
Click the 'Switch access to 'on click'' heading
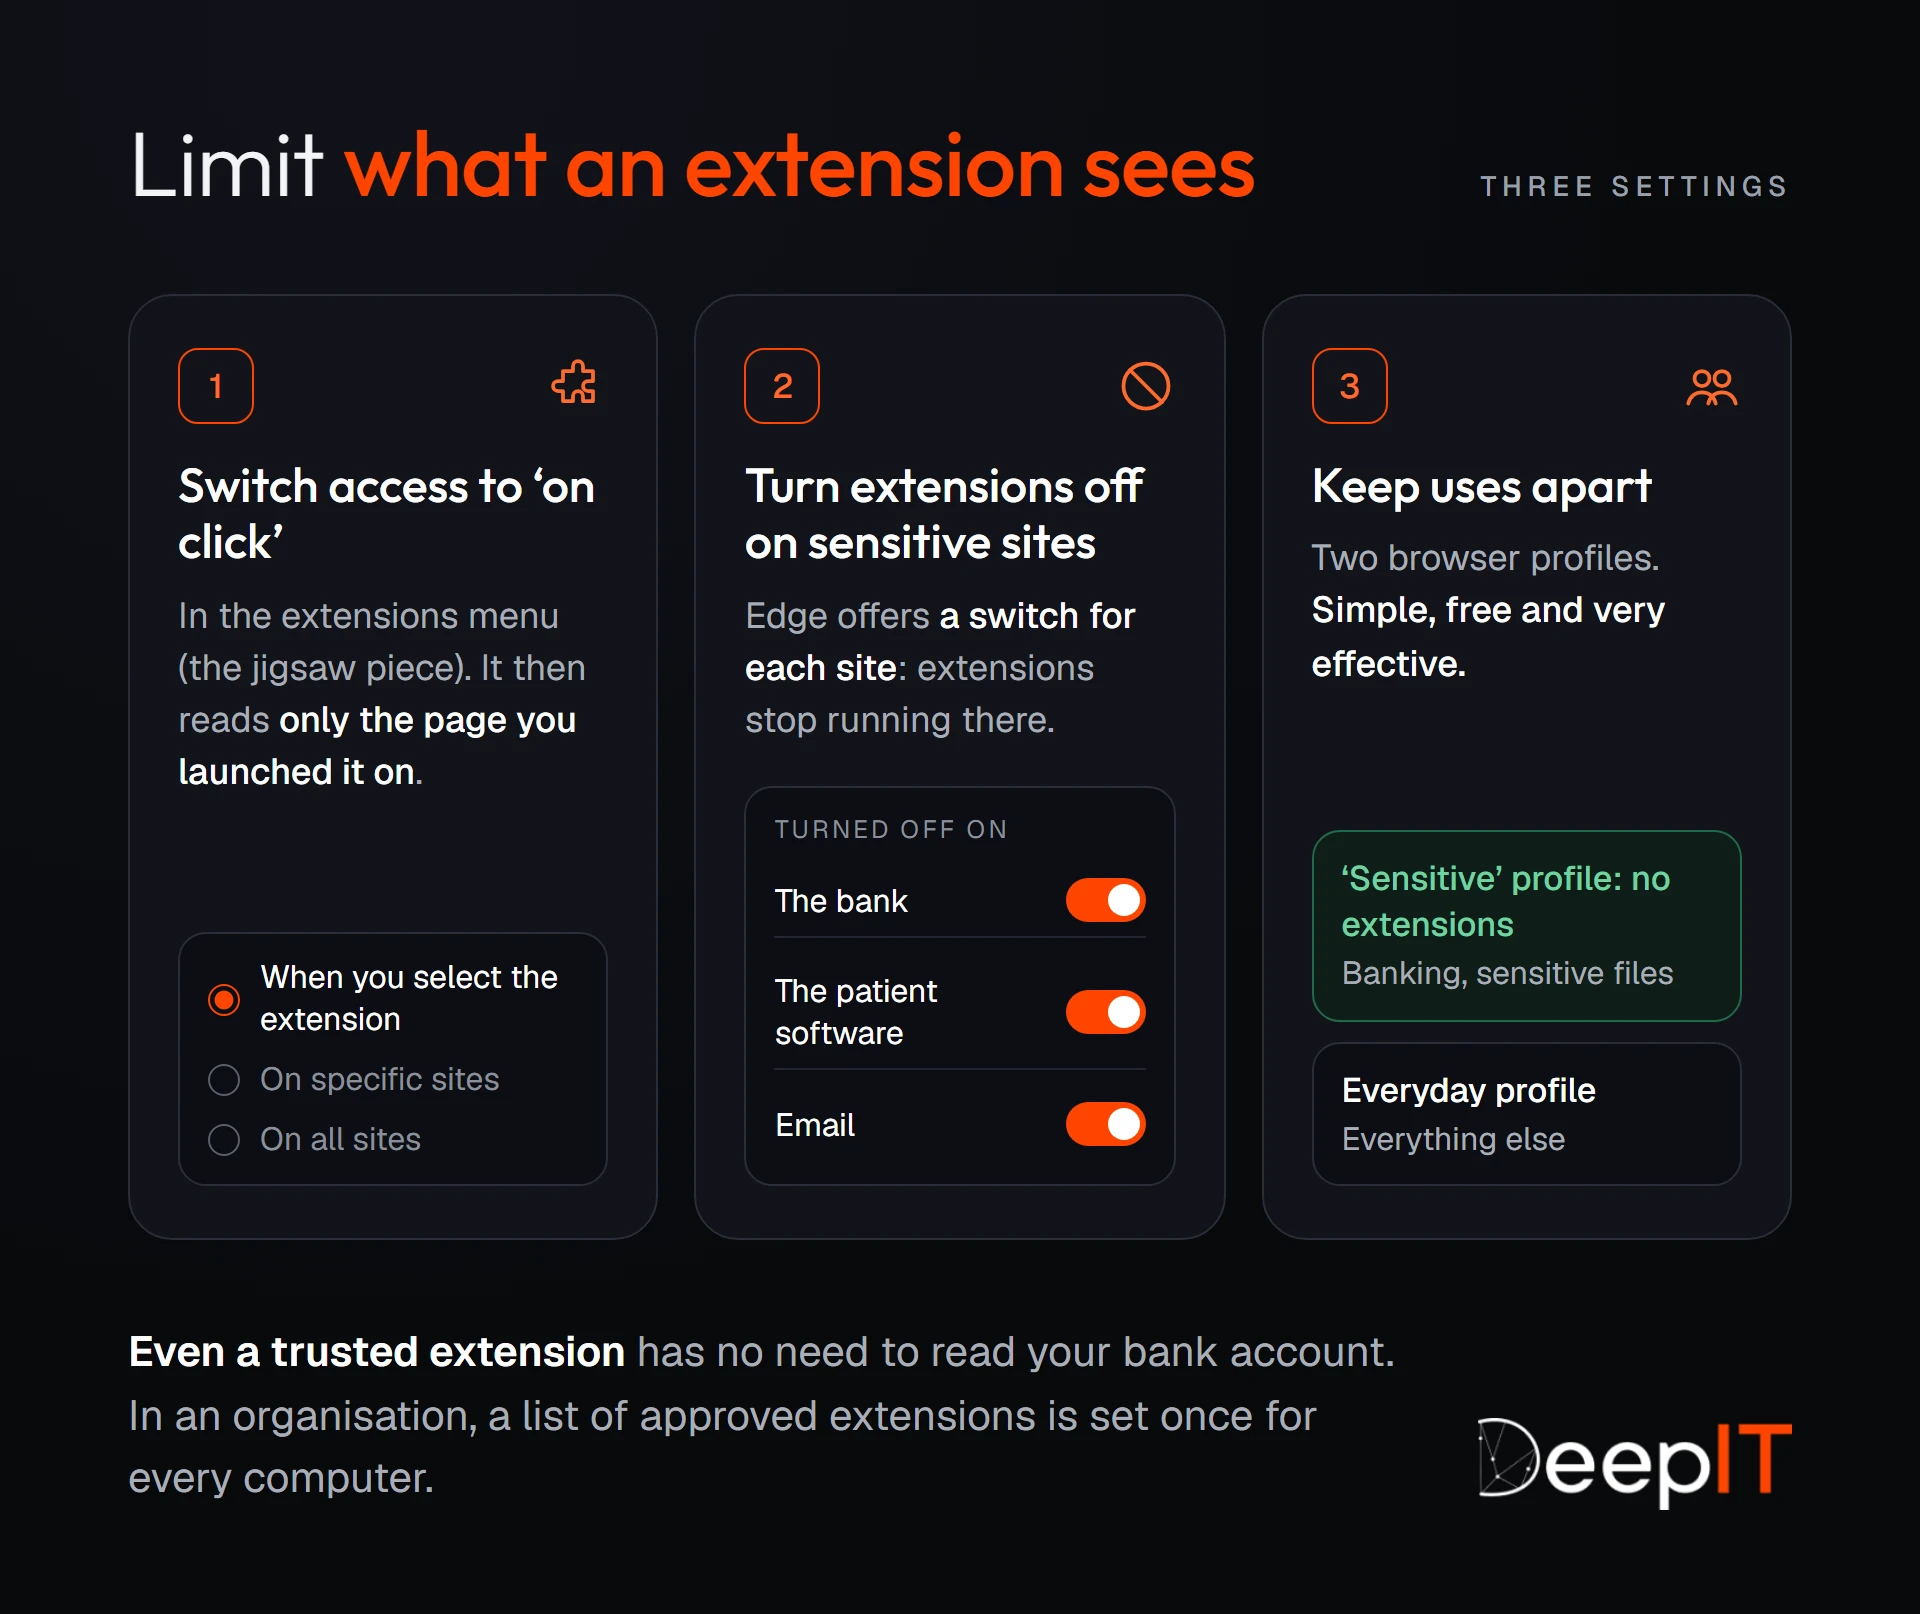[x=387, y=514]
